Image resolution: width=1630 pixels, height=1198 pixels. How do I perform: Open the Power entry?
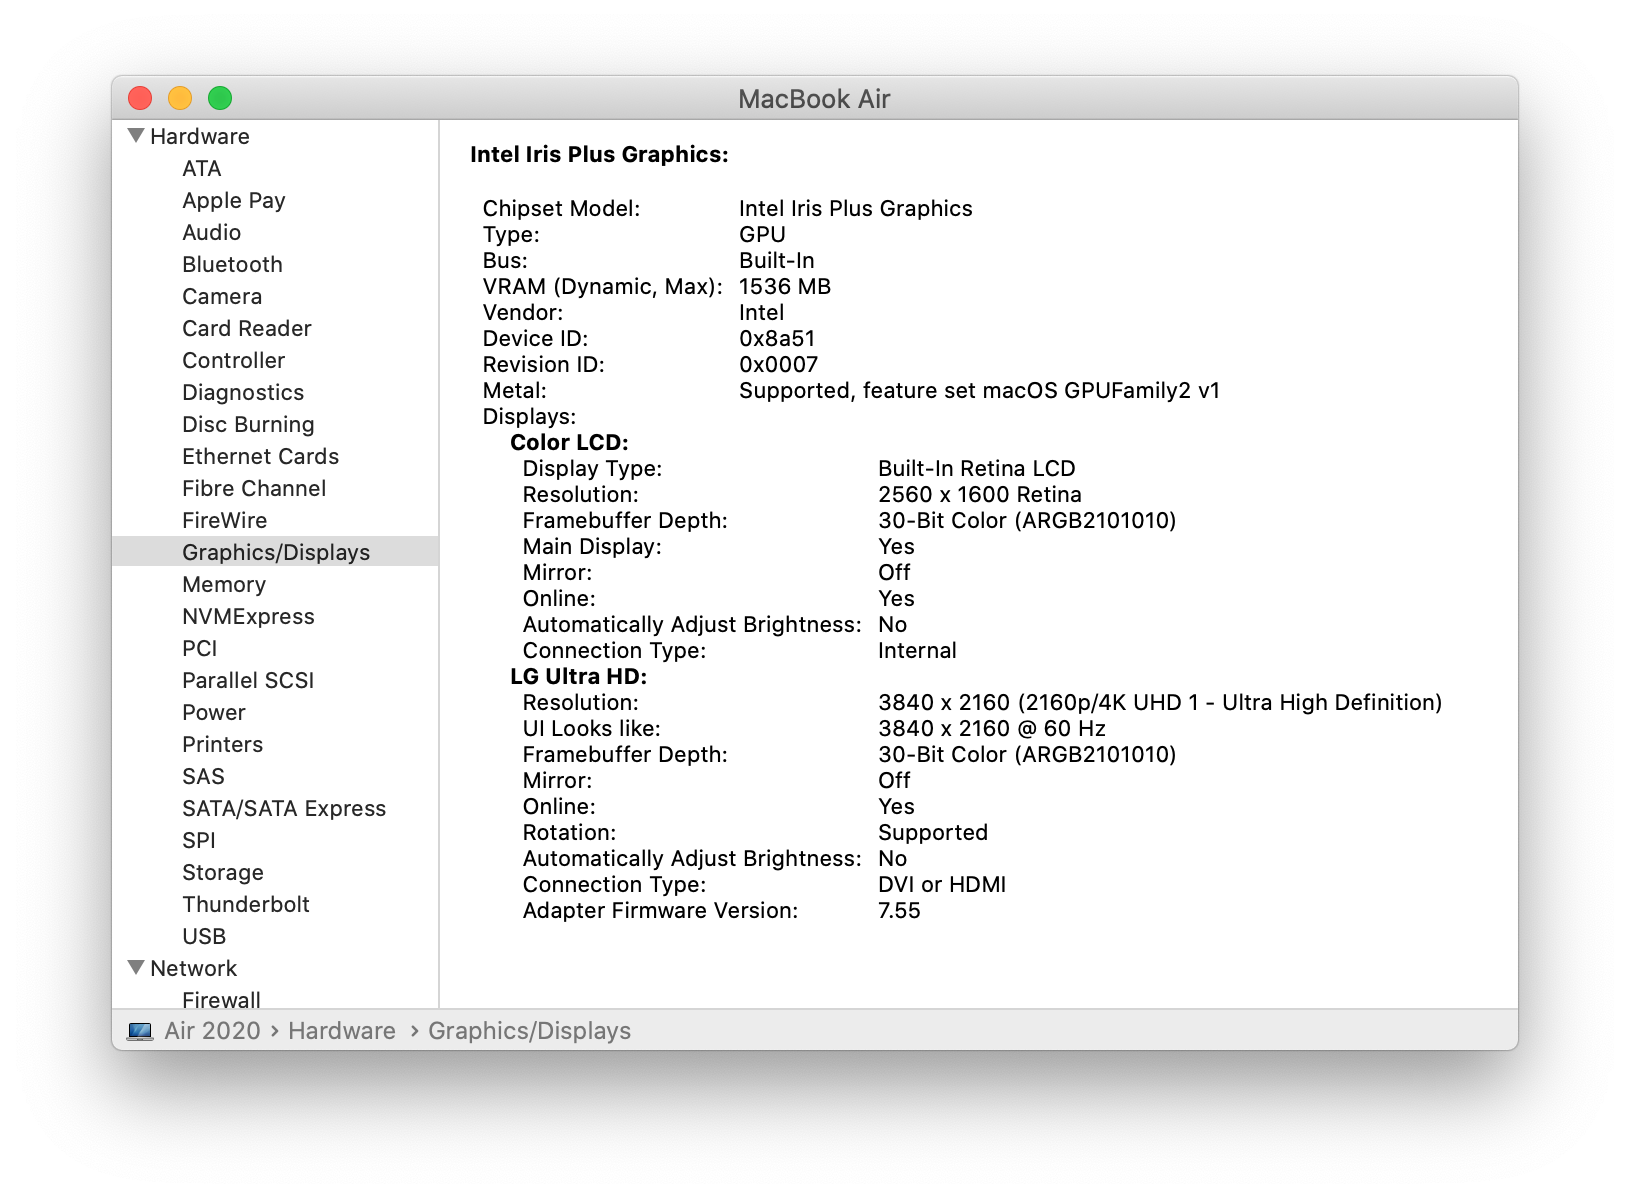213,712
